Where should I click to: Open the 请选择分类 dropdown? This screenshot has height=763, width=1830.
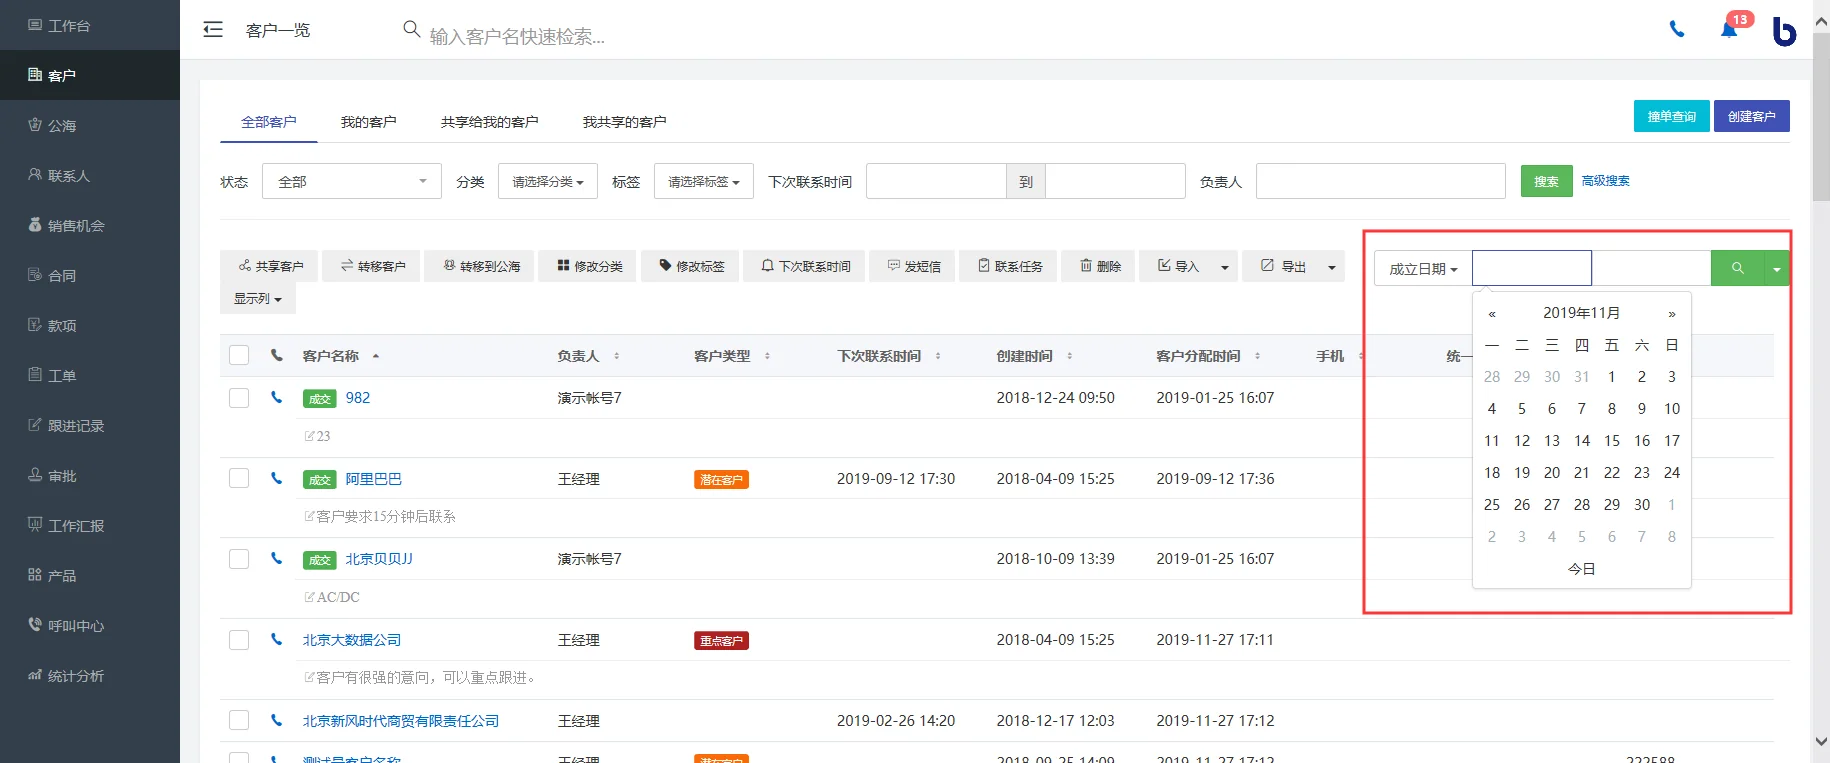[548, 181]
